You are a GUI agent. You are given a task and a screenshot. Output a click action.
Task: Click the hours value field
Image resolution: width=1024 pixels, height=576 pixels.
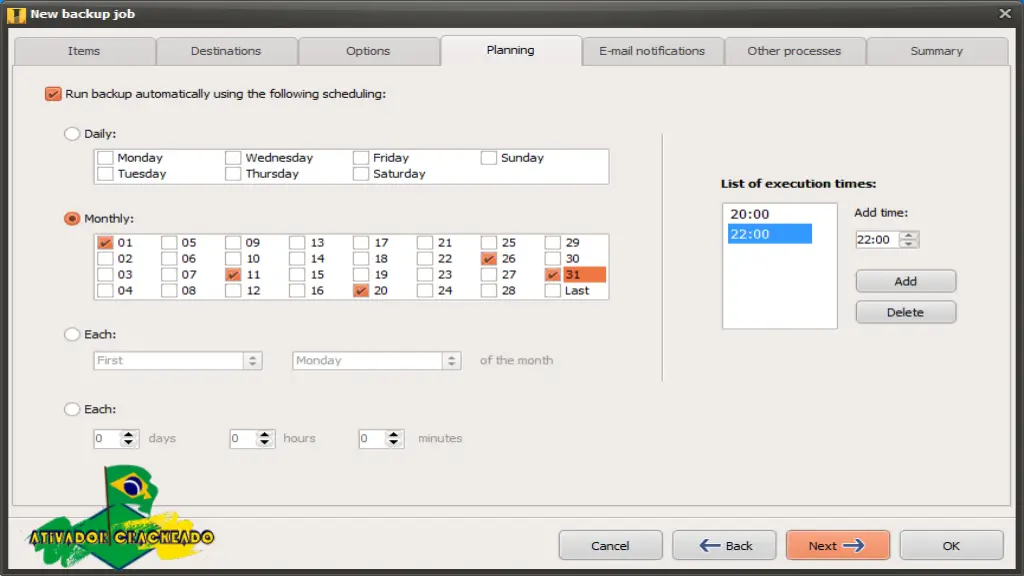pyautogui.click(x=244, y=439)
